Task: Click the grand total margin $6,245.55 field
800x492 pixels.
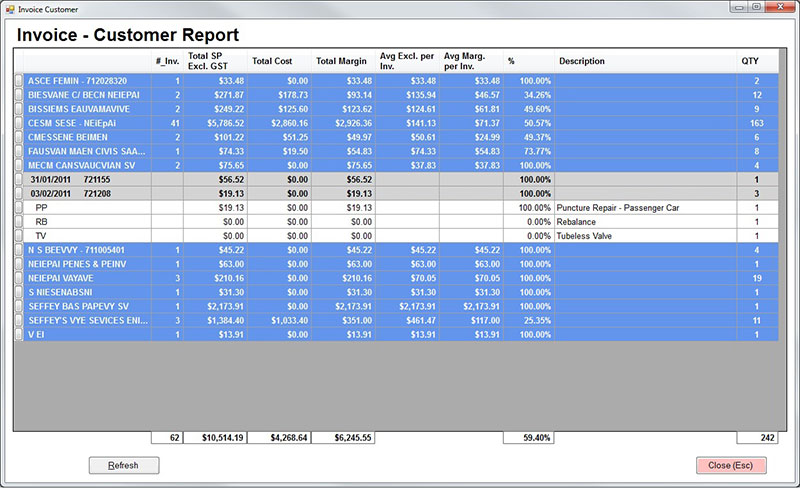Action: [x=343, y=438]
